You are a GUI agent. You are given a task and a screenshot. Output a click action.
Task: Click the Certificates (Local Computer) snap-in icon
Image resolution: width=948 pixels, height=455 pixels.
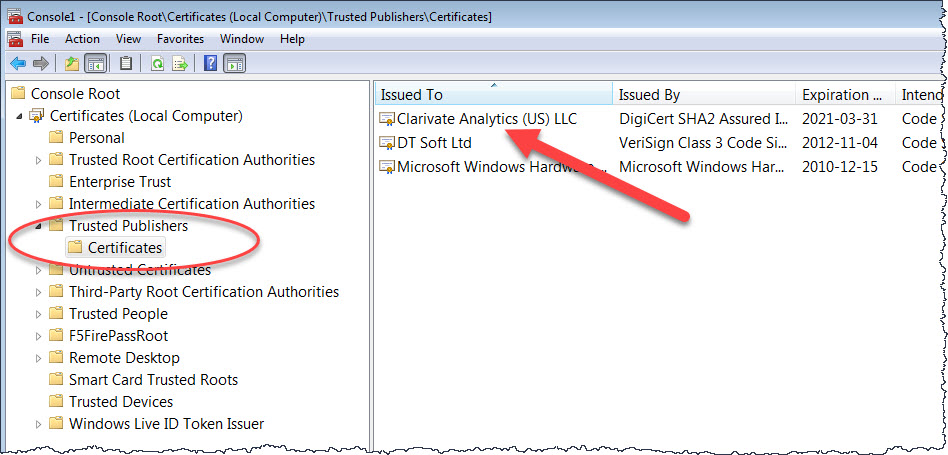37,115
